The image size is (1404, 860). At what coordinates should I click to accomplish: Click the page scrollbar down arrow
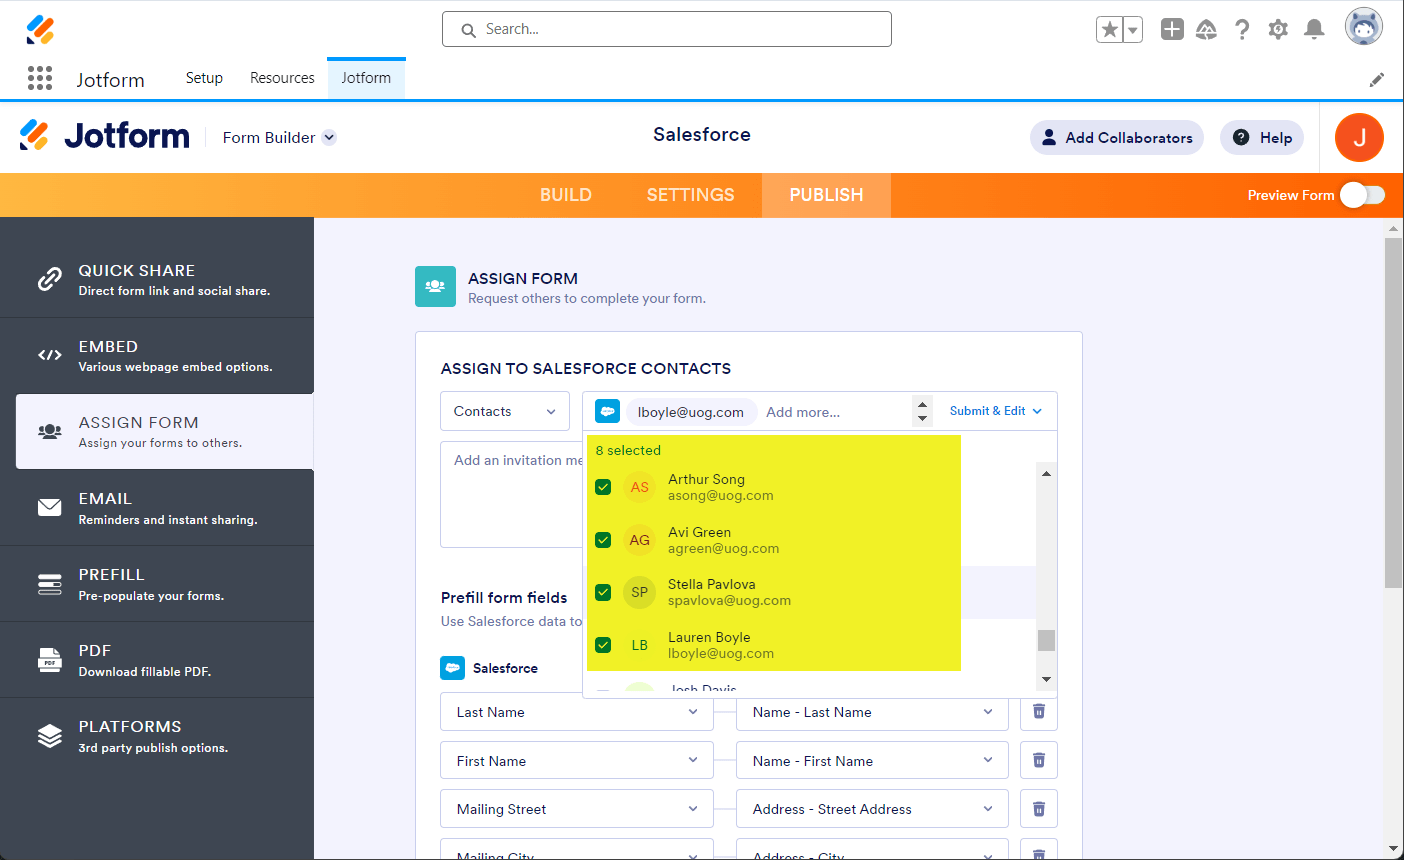[x=1394, y=850]
